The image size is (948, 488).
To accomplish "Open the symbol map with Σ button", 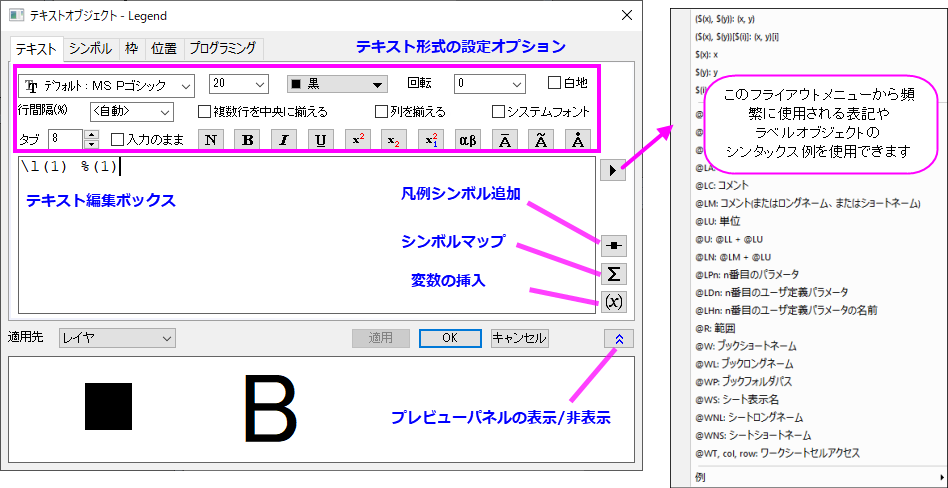I will tap(614, 273).
